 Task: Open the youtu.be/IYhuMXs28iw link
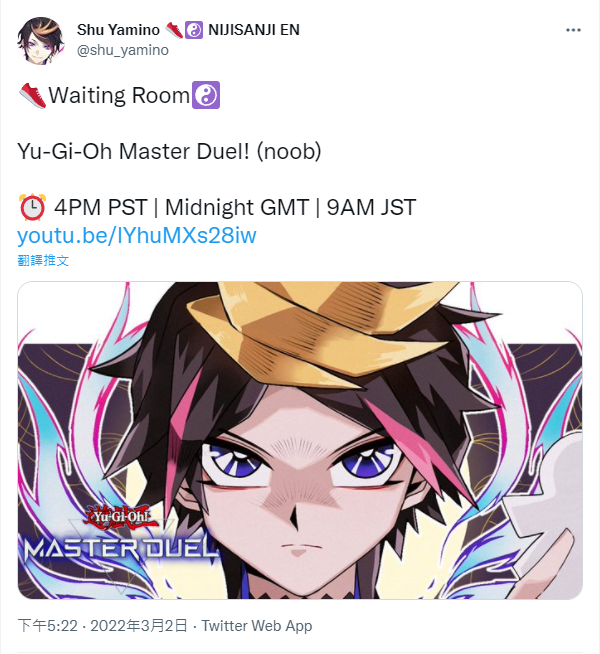(137, 236)
